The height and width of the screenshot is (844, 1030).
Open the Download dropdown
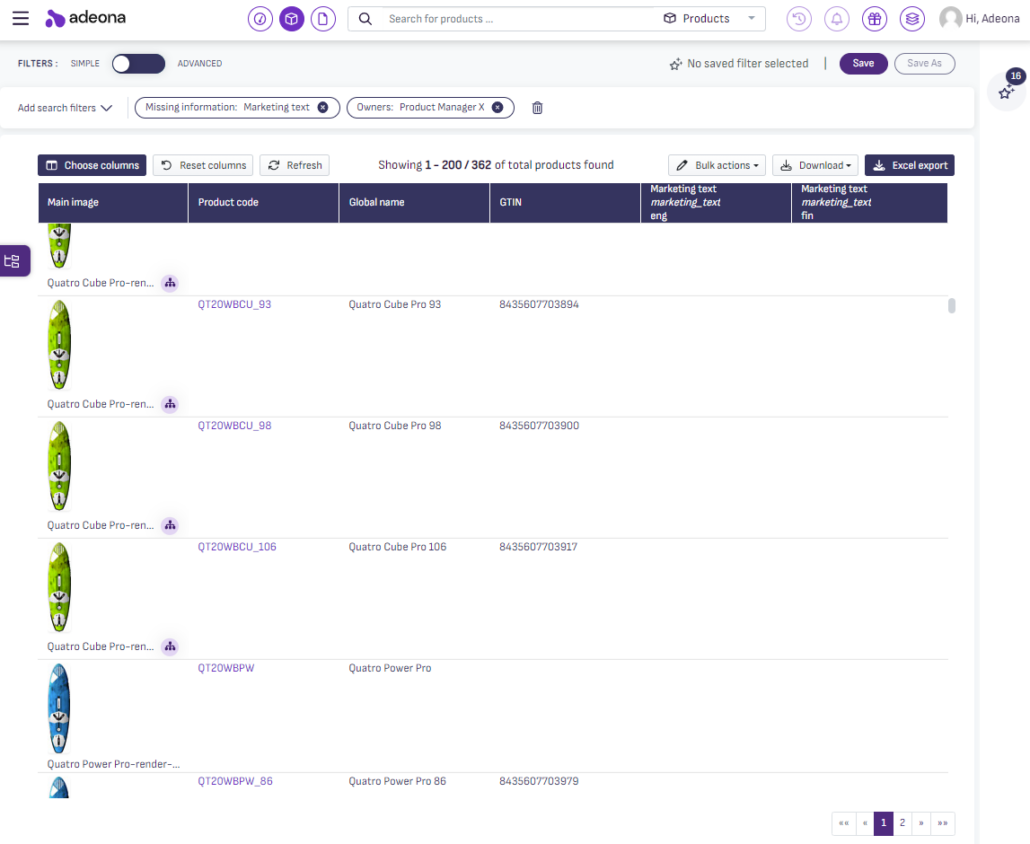[815, 166]
